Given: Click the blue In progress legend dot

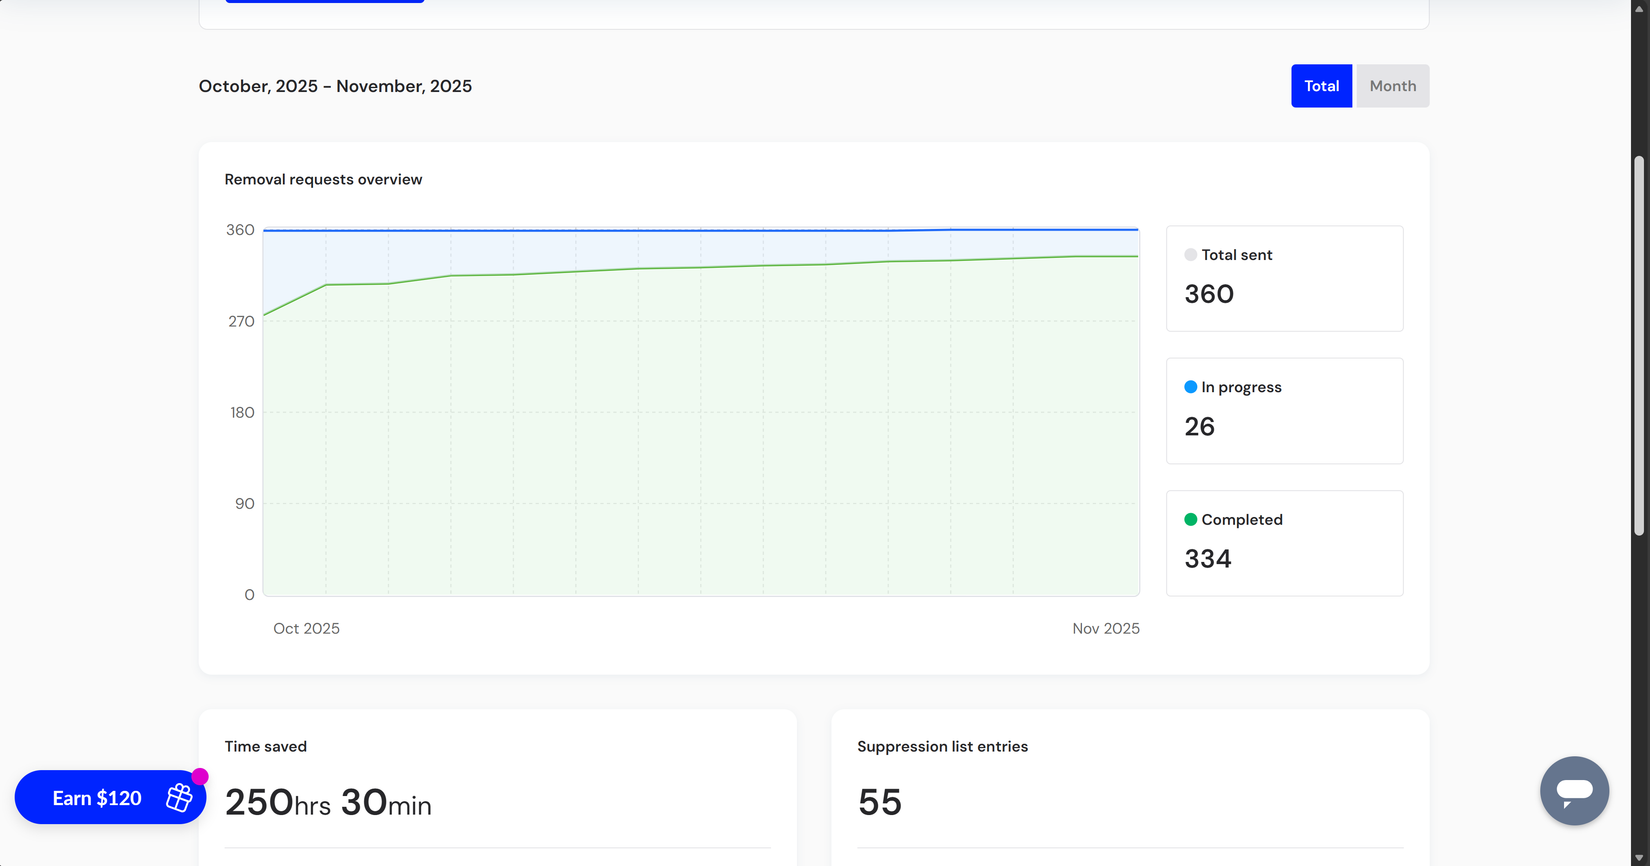Looking at the screenshot, I should point(1190,387).
